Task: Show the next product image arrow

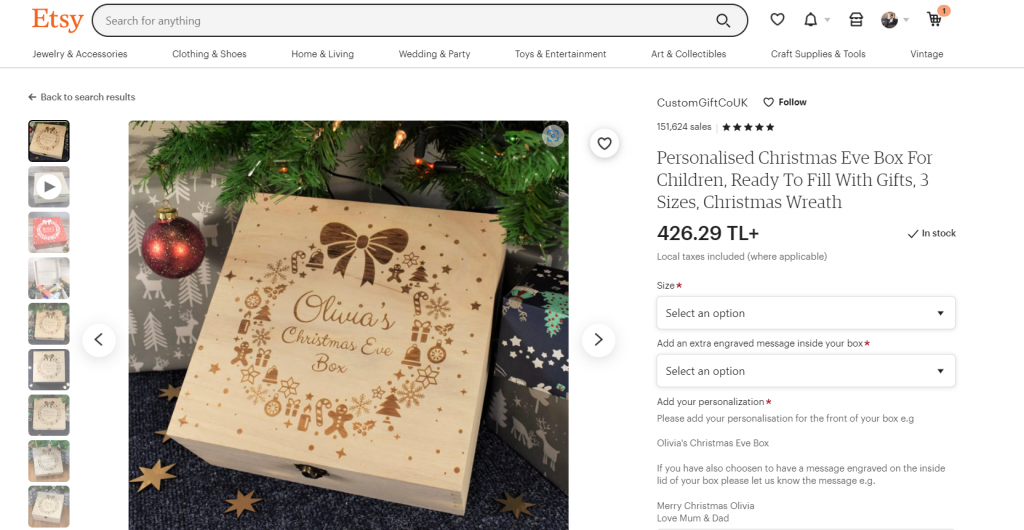Action: pos(598,339)
